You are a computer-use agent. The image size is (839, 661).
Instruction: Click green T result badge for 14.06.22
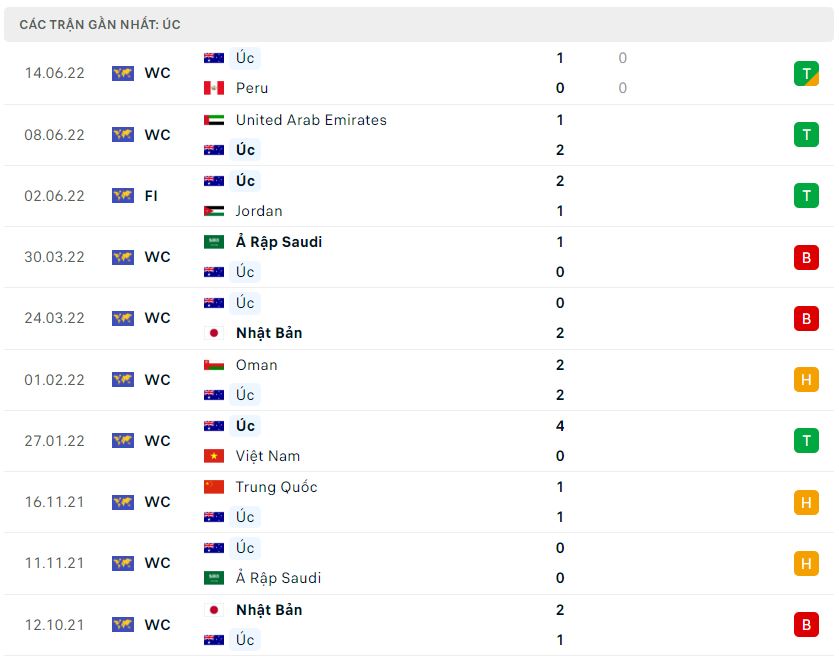(x=806, y=73)
